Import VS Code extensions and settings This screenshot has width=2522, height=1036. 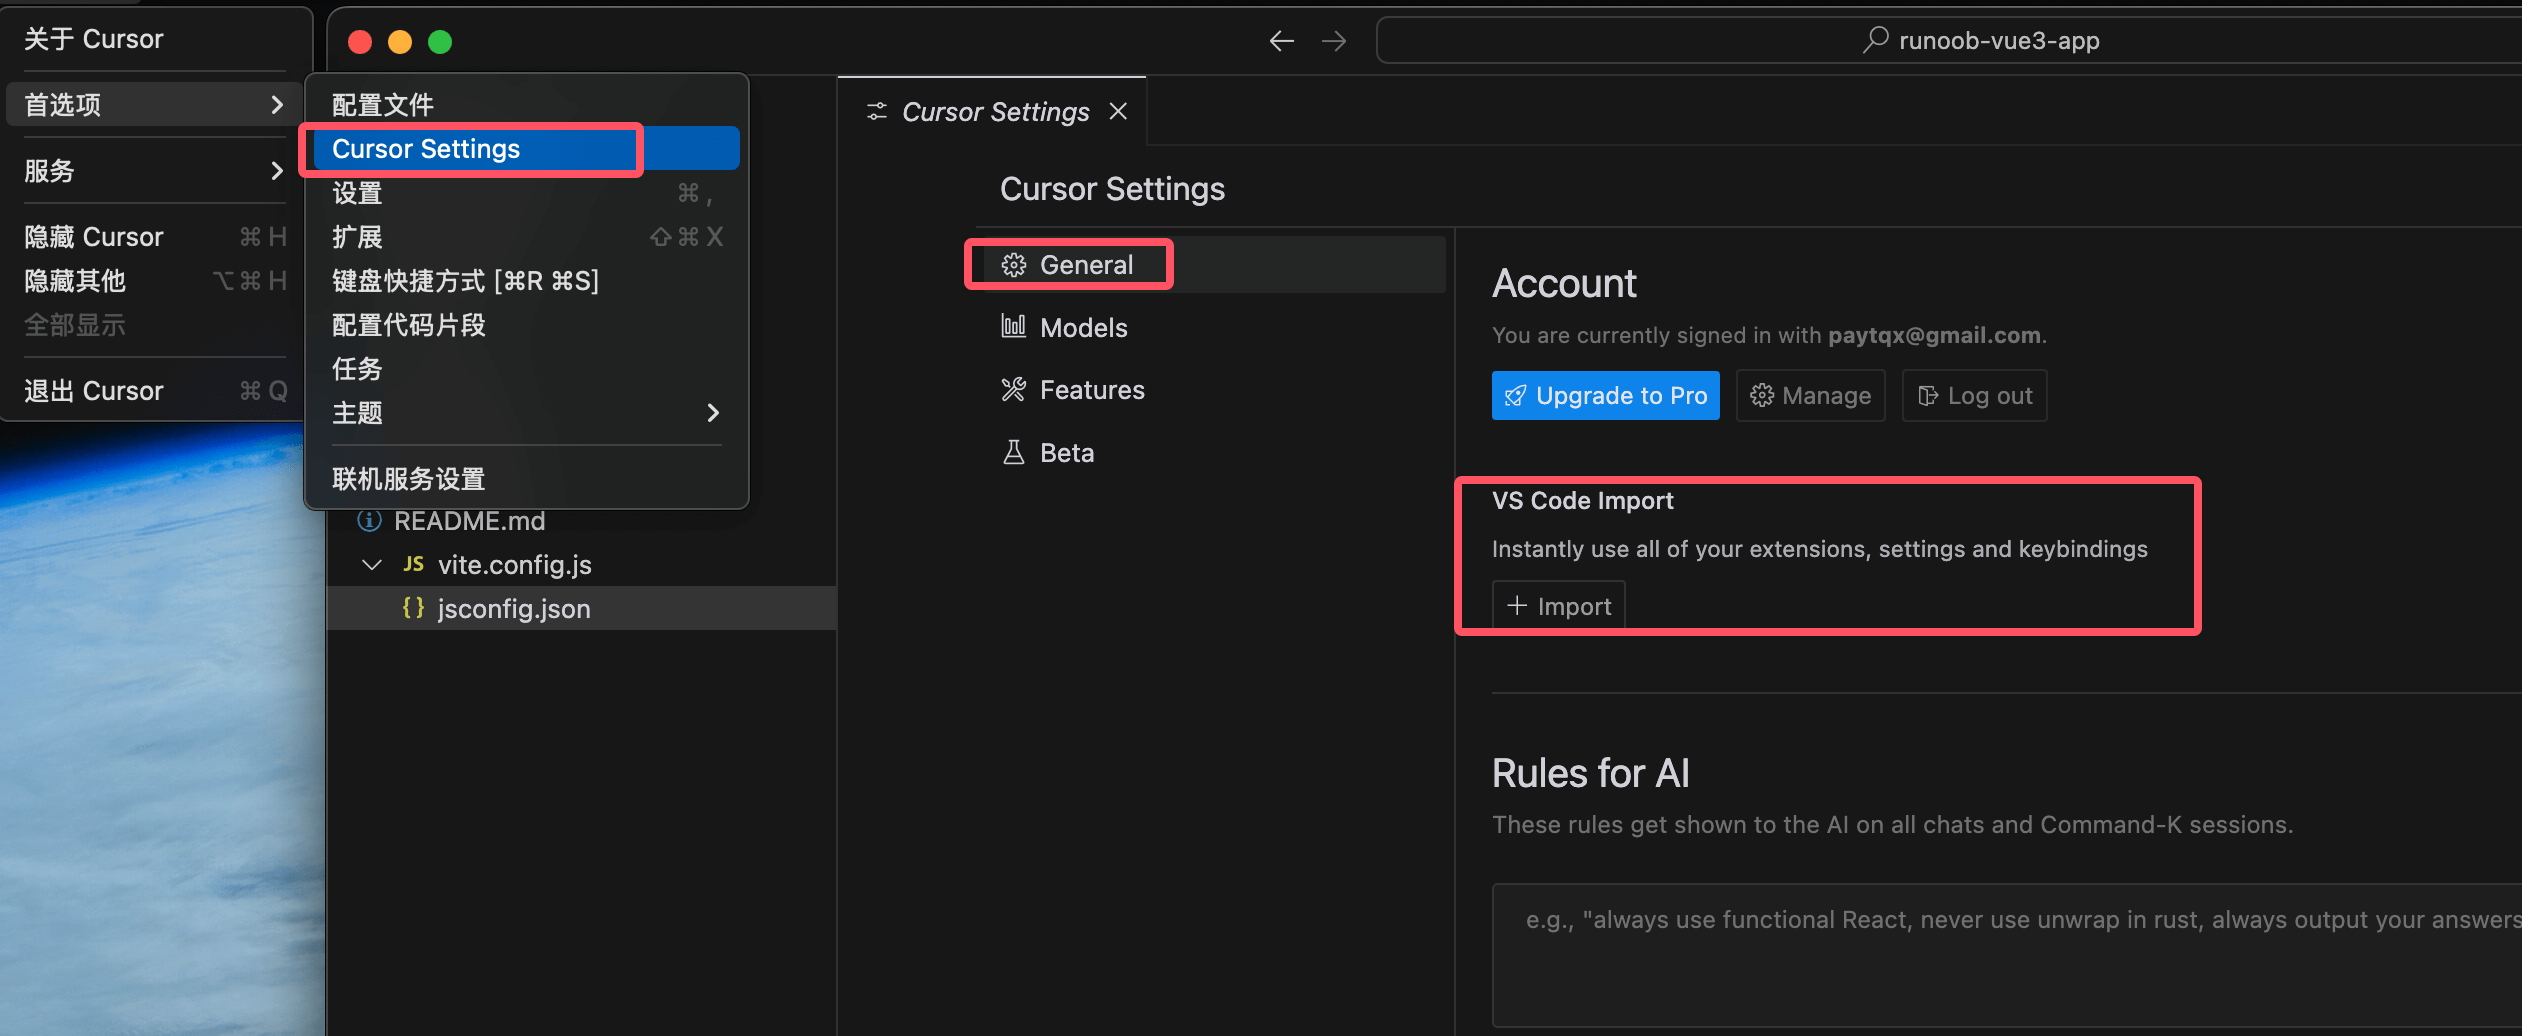1558,606
